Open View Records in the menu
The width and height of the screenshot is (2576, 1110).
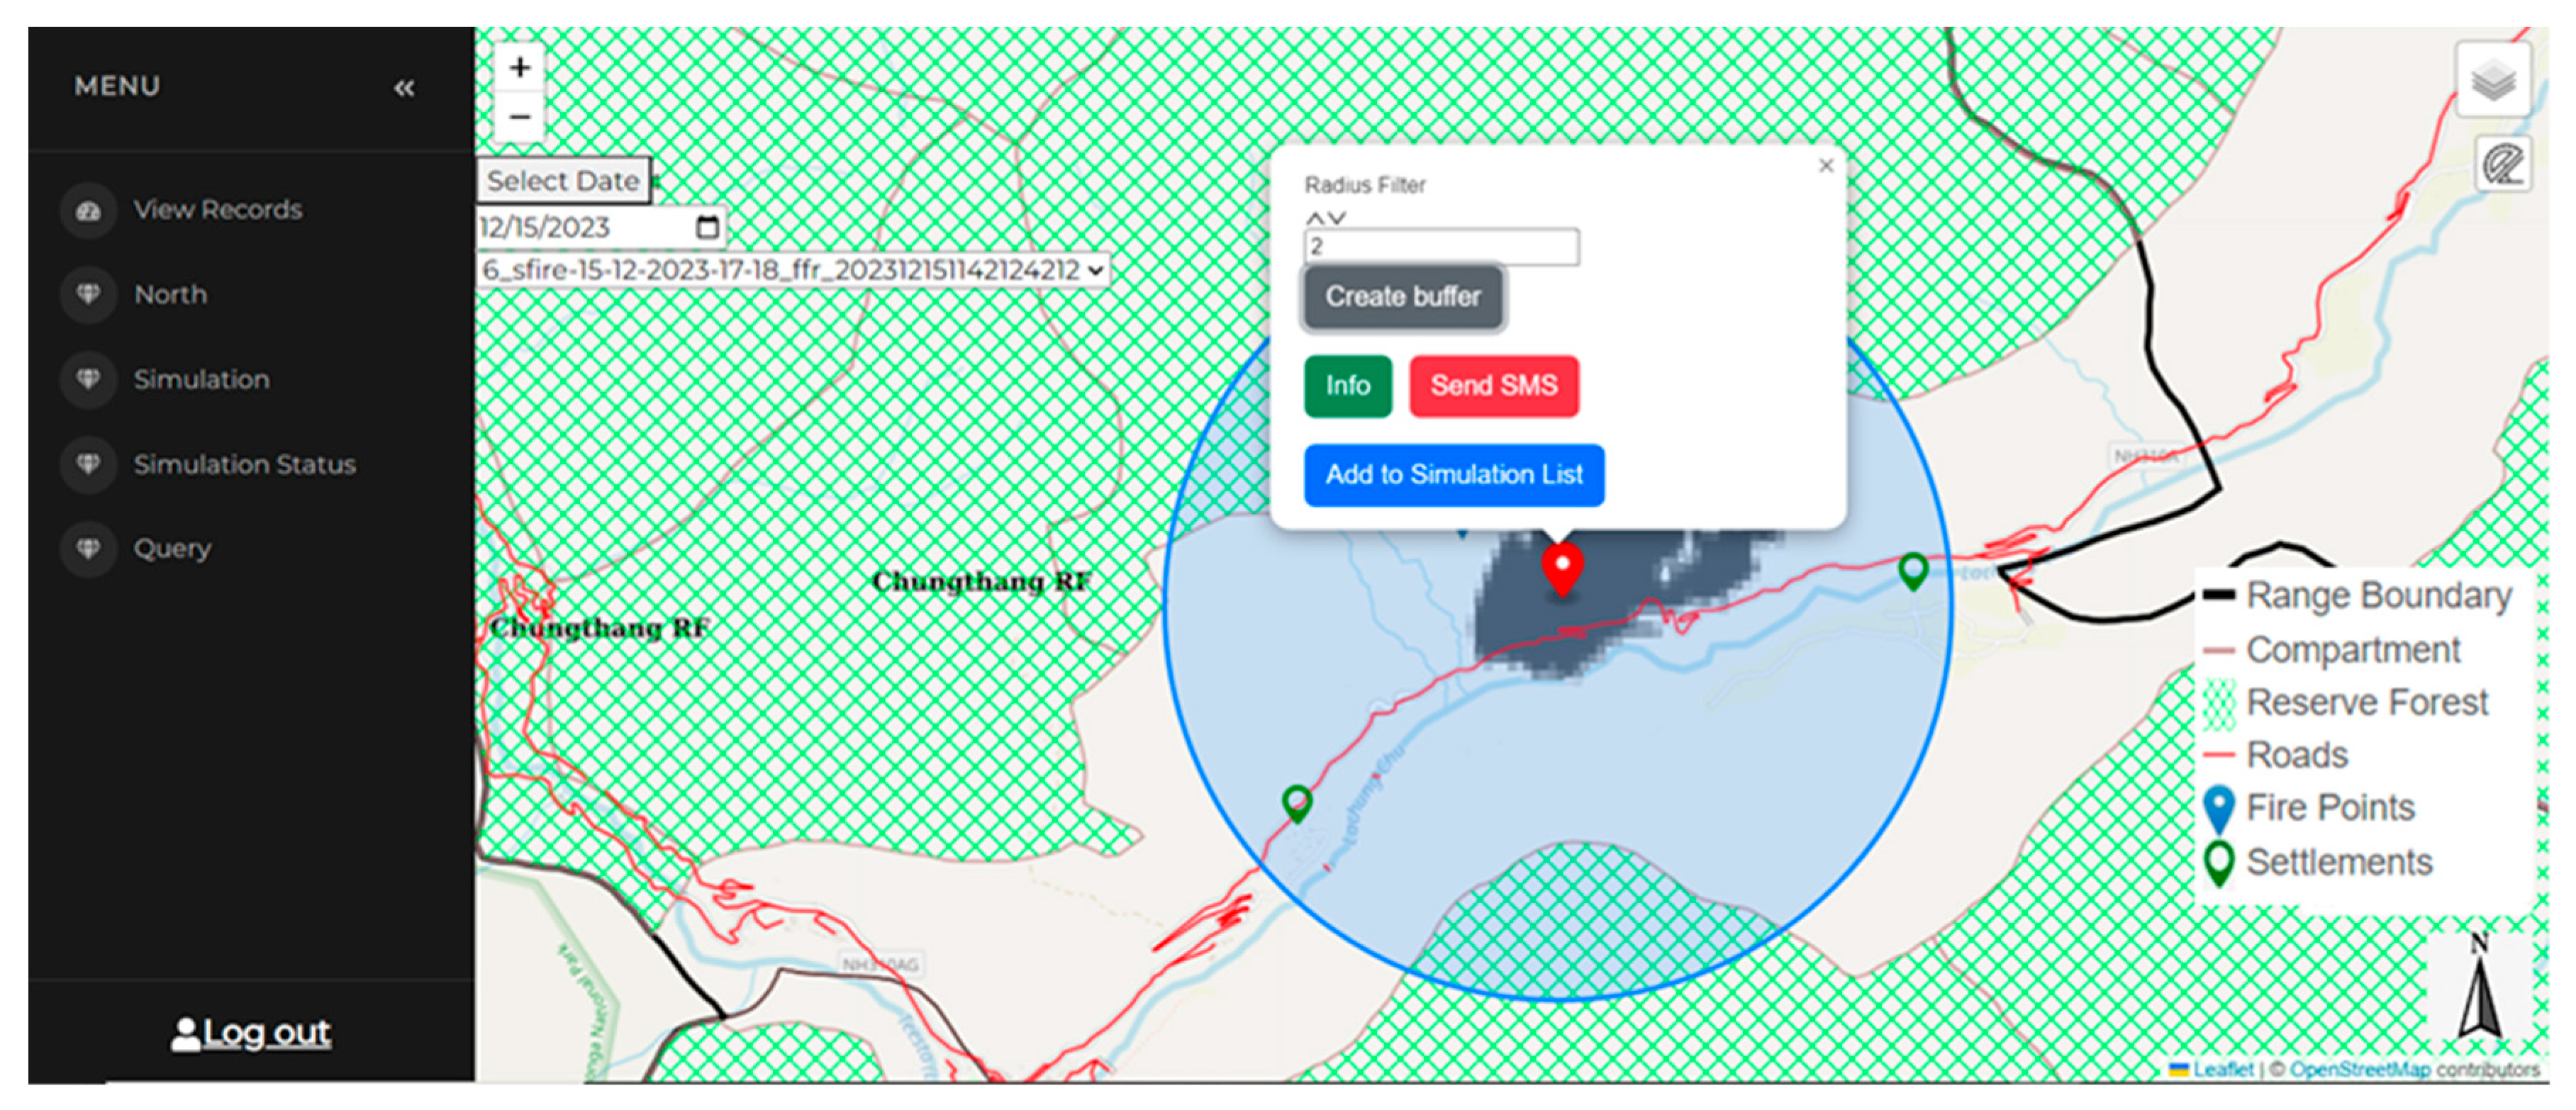tap(217, 210)
